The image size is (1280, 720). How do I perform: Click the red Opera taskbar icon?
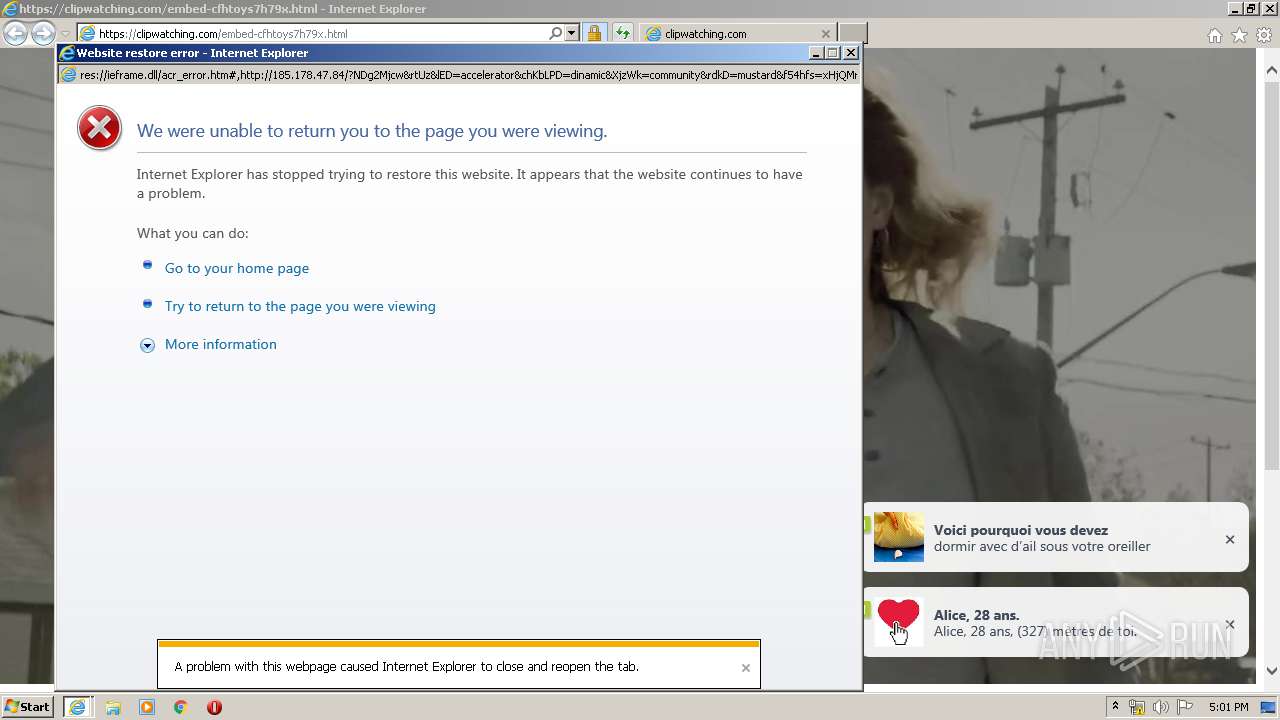click(x=214, y=707)
